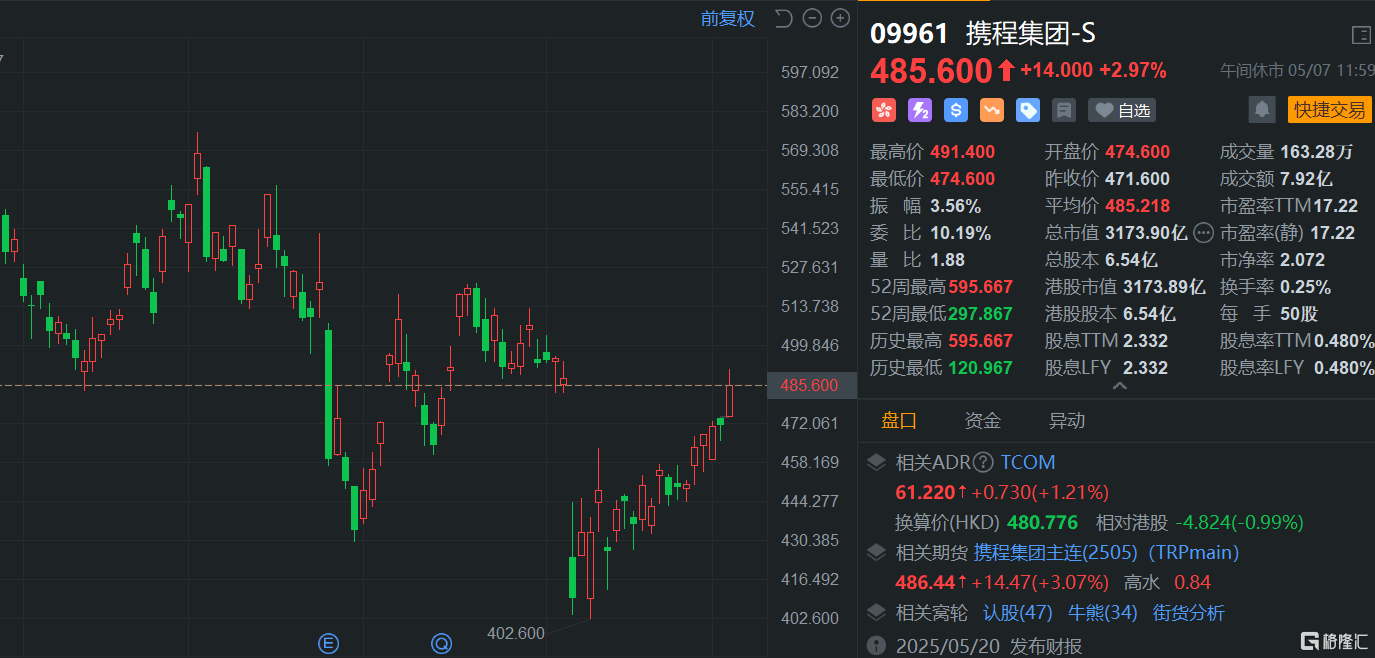Click the 成交量 value 163.28万
The image size is (1375, 658).
(x=1316, y=152)
